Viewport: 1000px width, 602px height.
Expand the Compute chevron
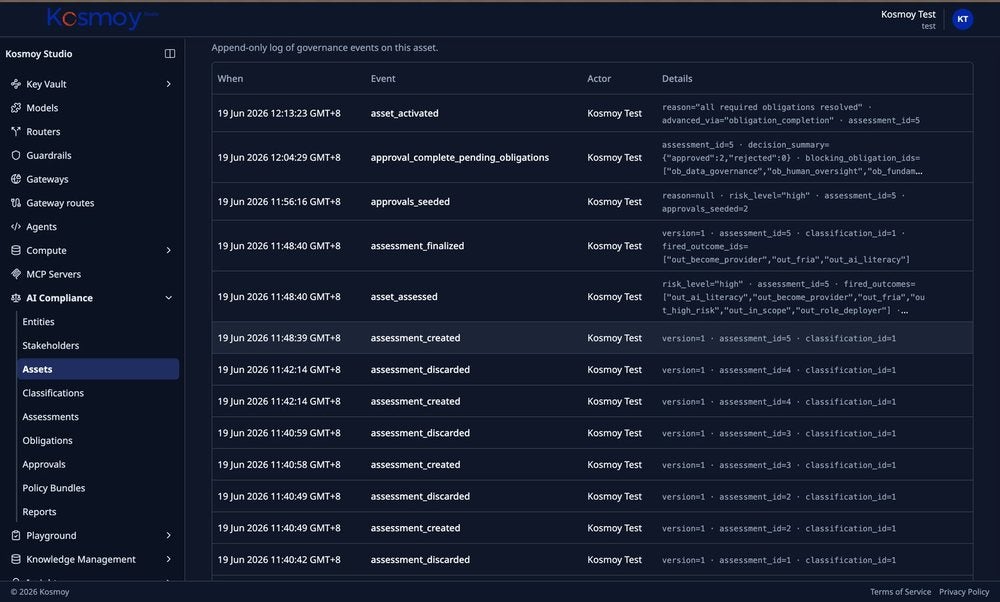(168, 250)
